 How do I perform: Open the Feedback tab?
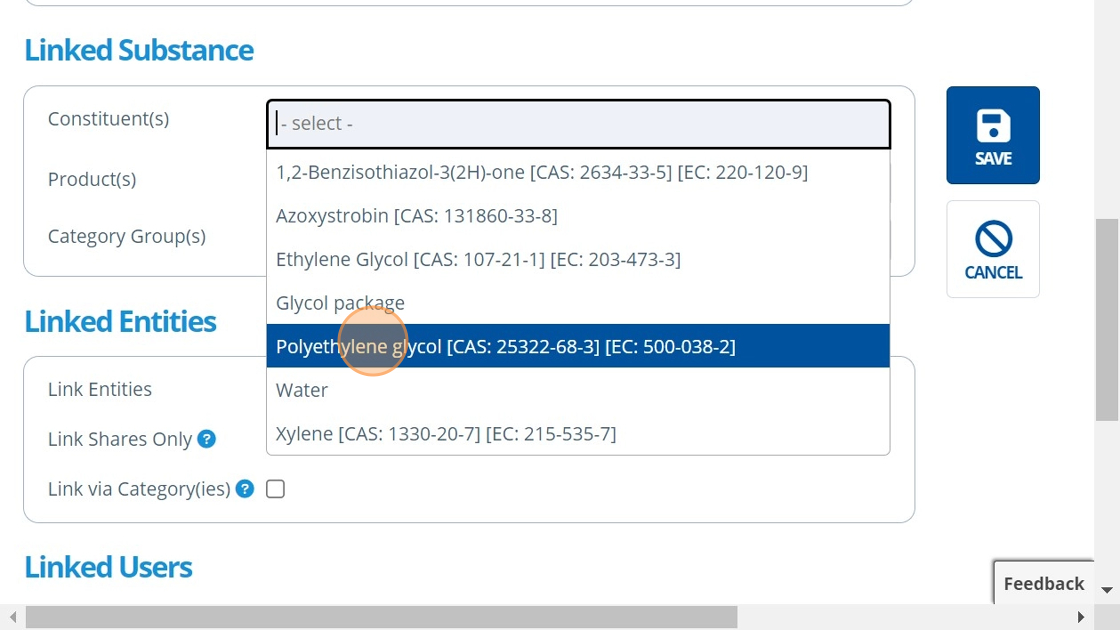point(1043,583)
